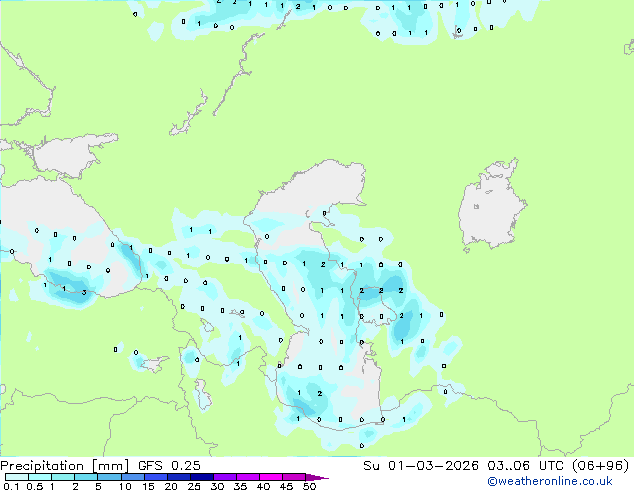
Task: Click the precipitation value '3' on the map
Action: [84, 292]
